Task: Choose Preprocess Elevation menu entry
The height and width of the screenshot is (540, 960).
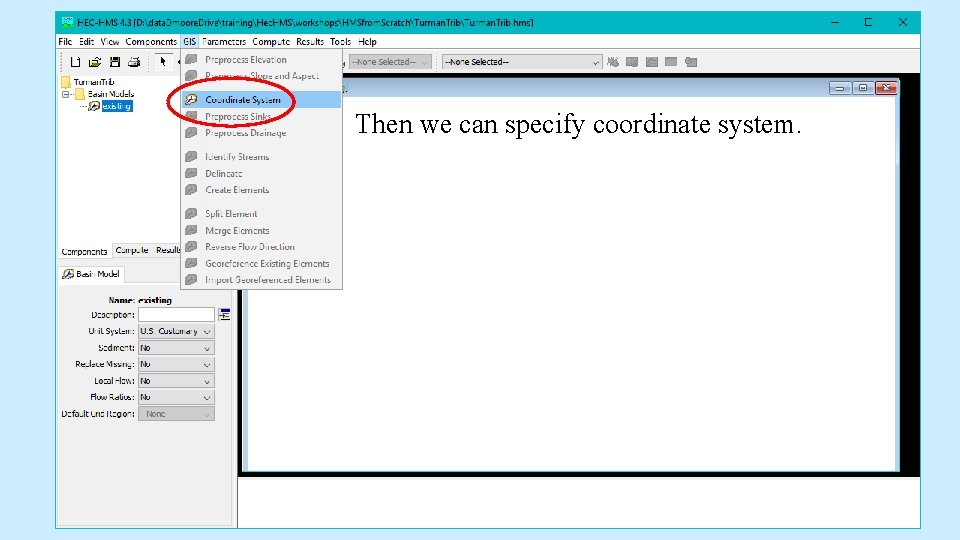Action: 261,59
